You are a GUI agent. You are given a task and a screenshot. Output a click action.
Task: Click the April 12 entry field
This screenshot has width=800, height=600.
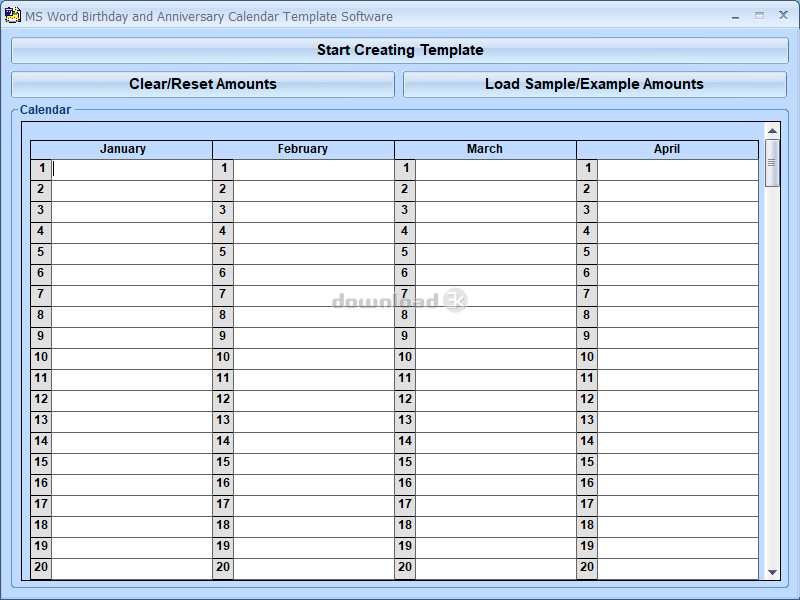pos(678,401)
